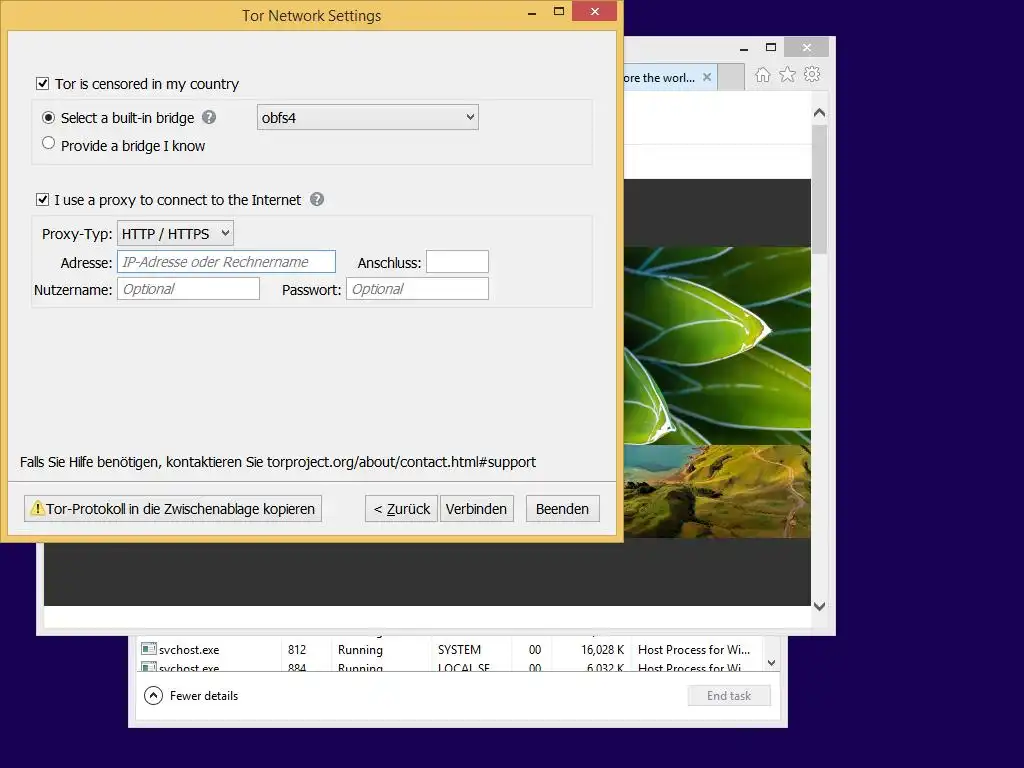Choose the 'Provide a bridge I know' option
This screenshot has height=768, width=1024.
pos(48,143)
